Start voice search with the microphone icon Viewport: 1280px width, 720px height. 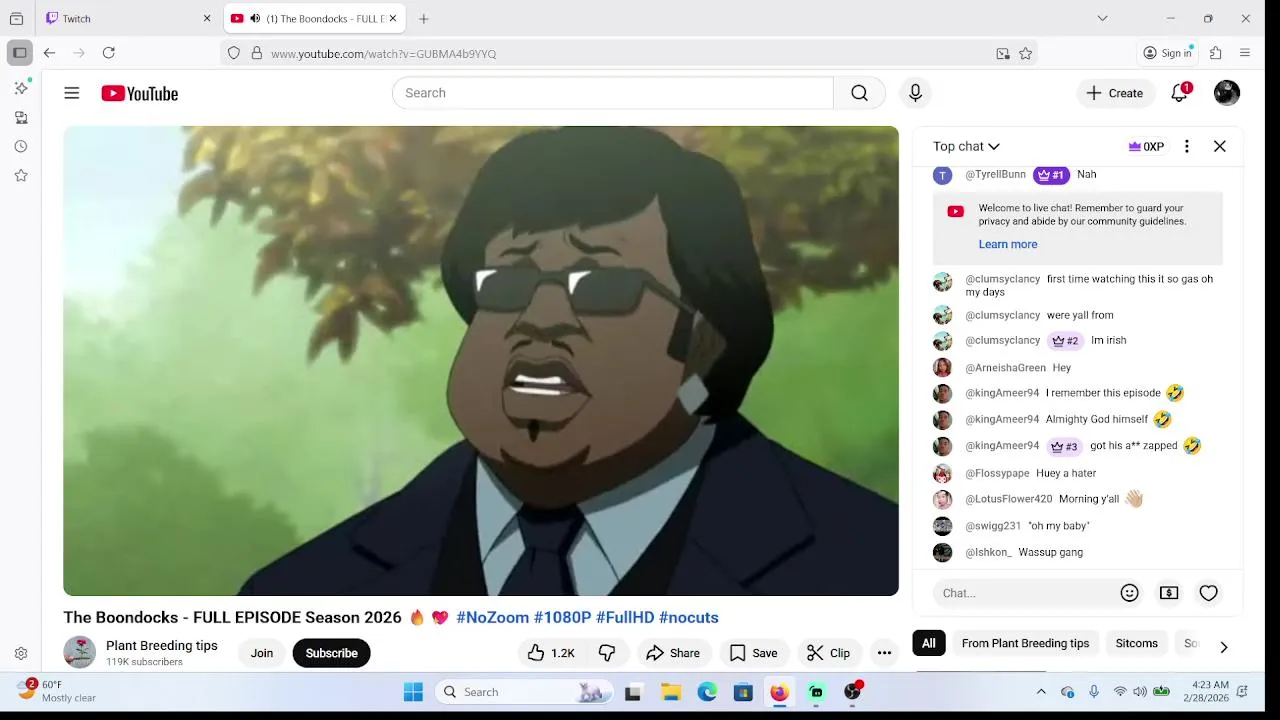915,93
